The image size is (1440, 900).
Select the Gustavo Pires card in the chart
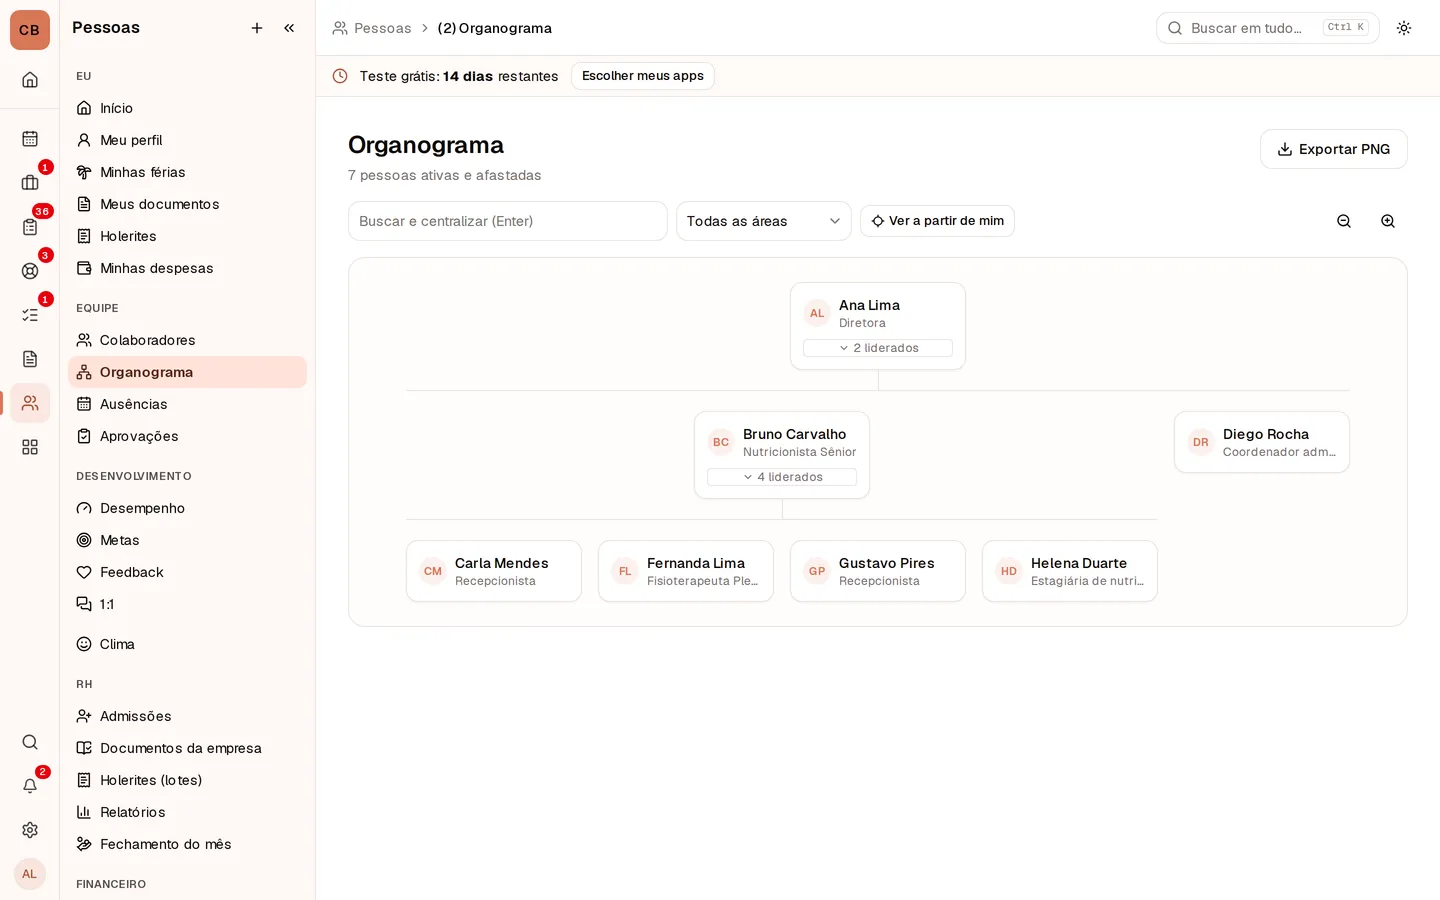[x=878, y=571]
